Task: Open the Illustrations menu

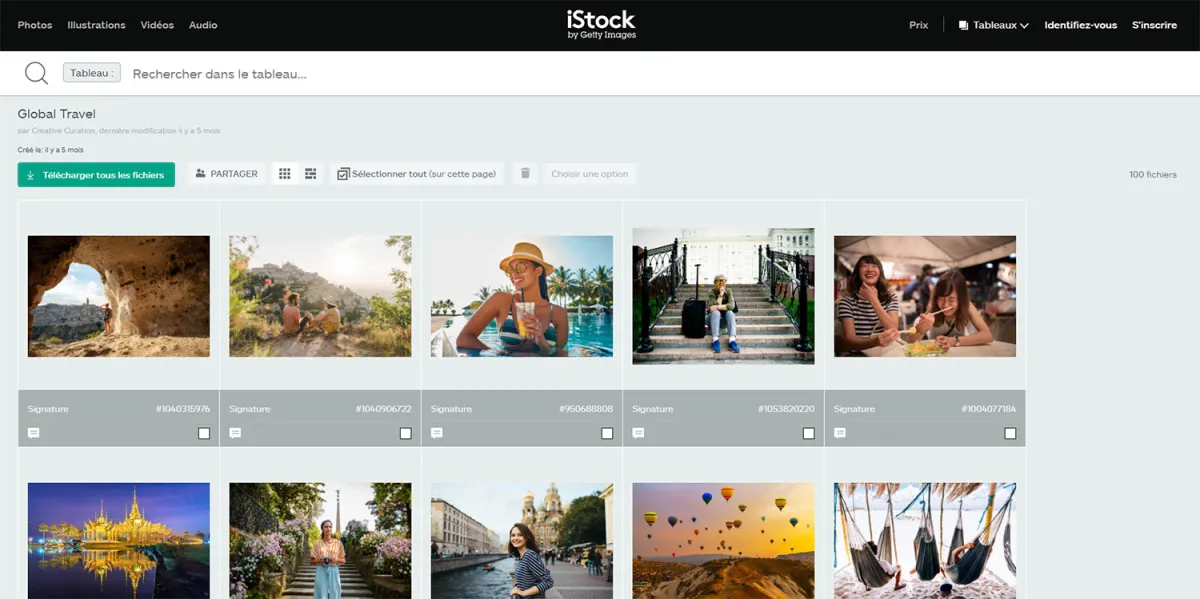Action: [96, 25]
